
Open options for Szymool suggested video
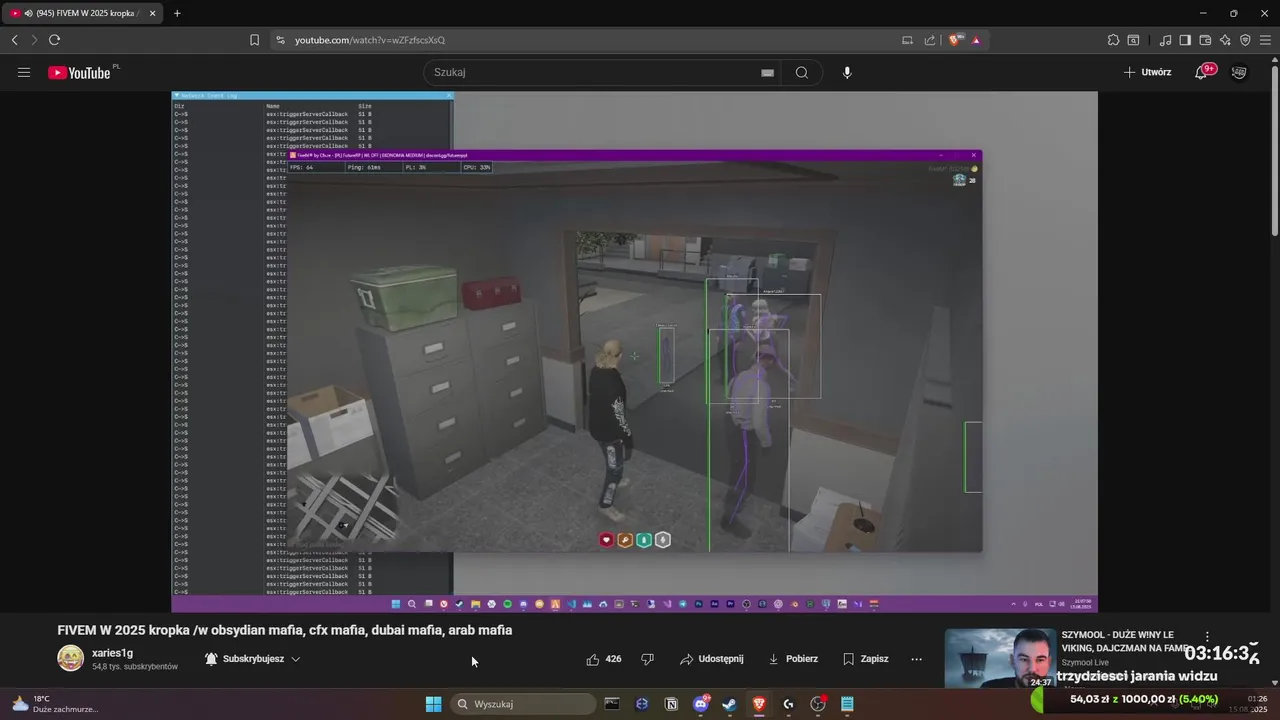point(1207,637)
